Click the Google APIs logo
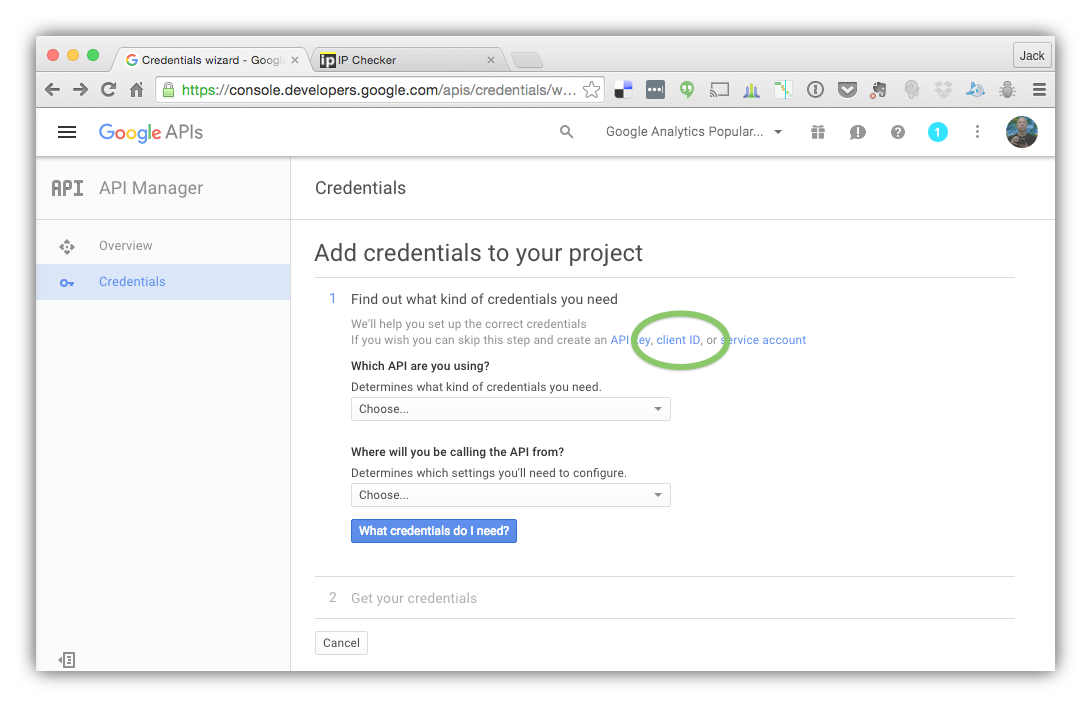The width and height of the screenshot is (1091, 707). [151, 132]
